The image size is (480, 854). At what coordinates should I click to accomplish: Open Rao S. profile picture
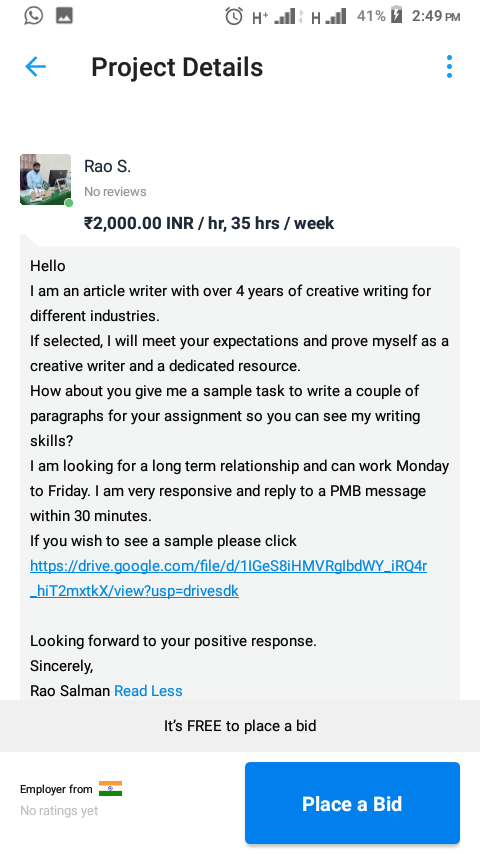point(45,179)
